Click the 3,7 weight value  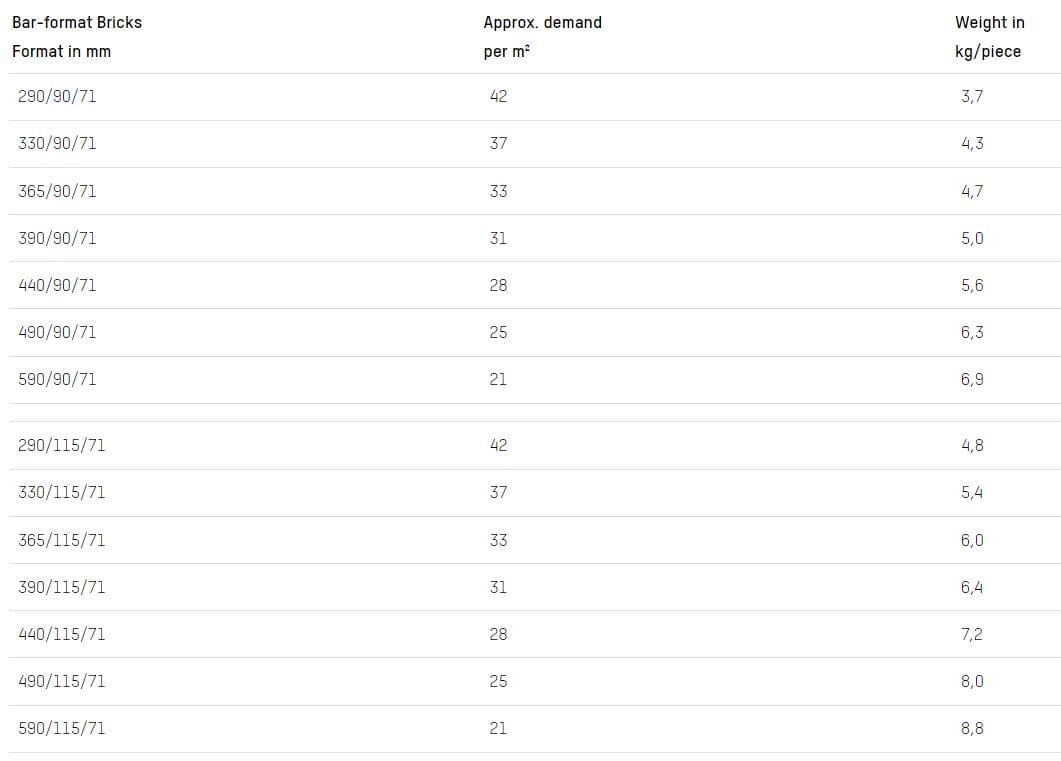click(x=972, y=96)
